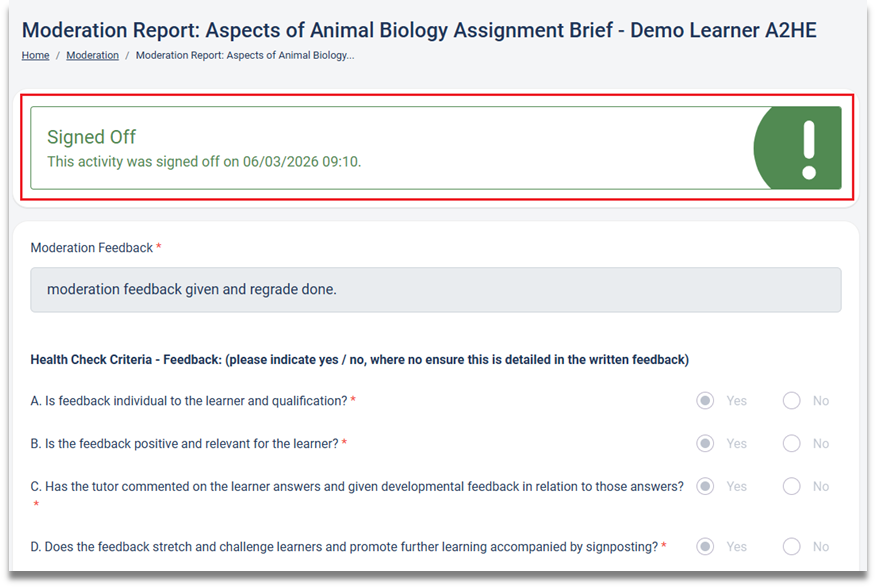
Task: Choose No for question B positive feedback
Action: tap(792, 443)
